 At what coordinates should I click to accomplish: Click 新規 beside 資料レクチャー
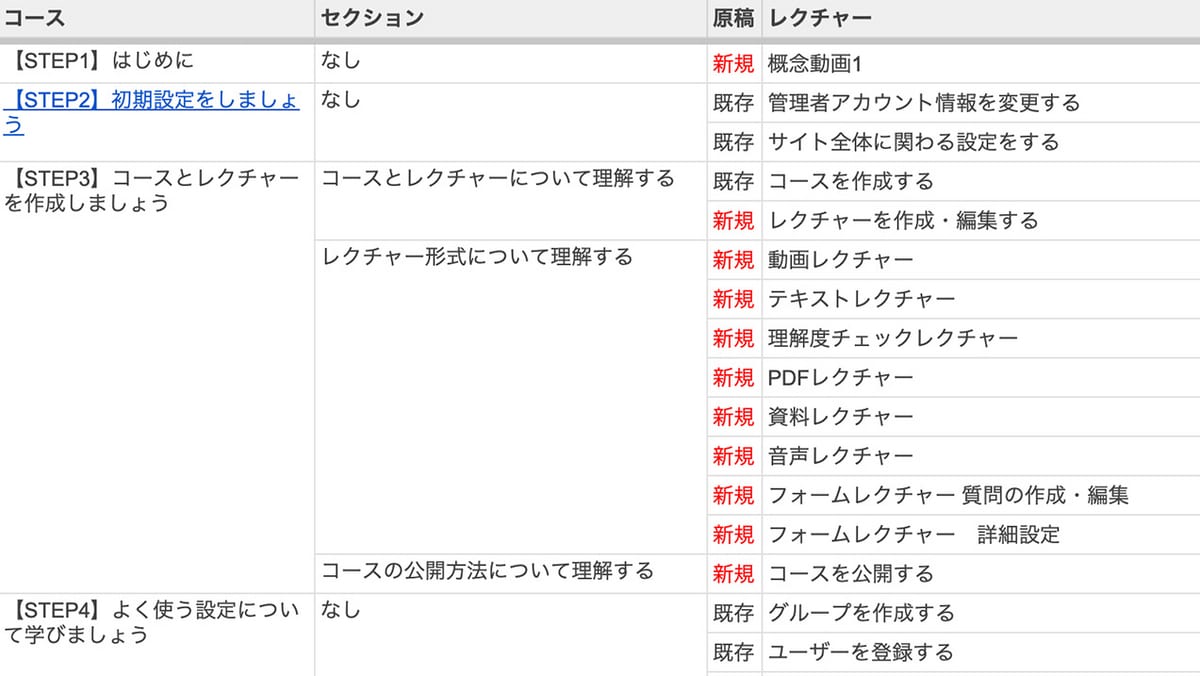point(733,417)
